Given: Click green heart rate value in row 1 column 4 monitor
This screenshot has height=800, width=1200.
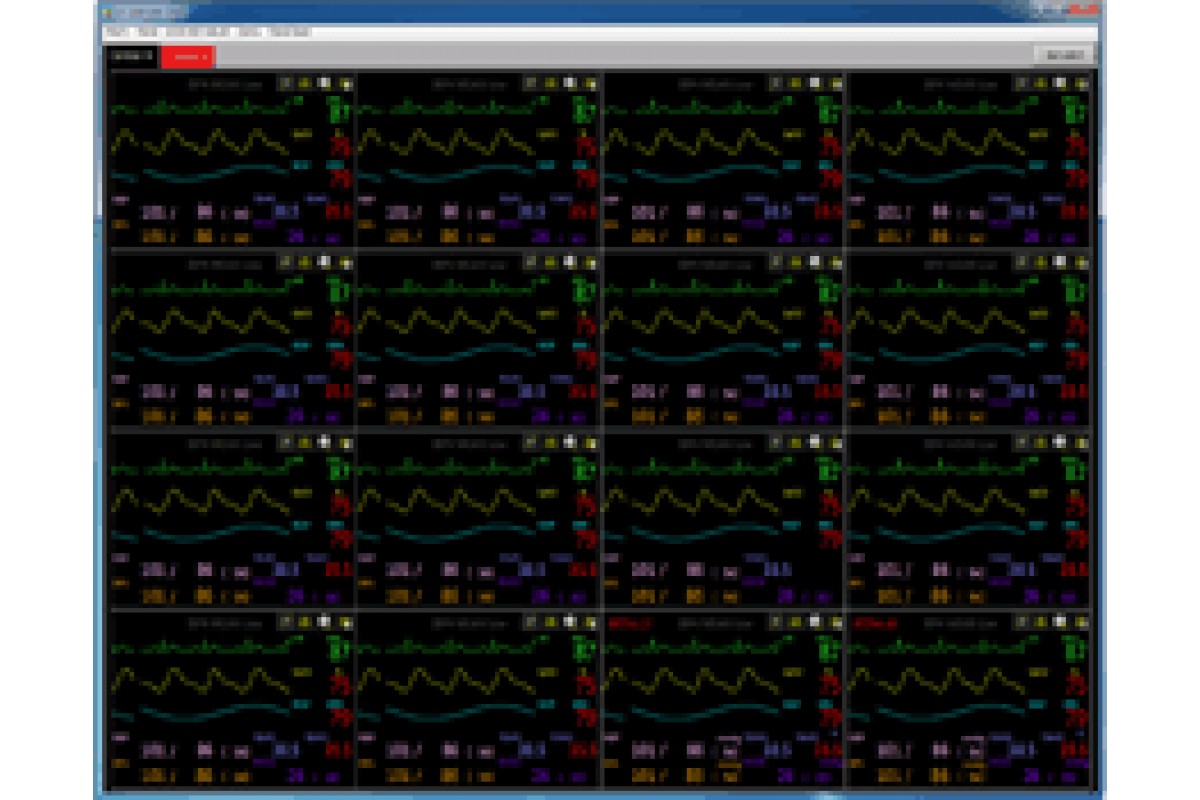Looking at the screenshot, I should tap(1076, 111).
